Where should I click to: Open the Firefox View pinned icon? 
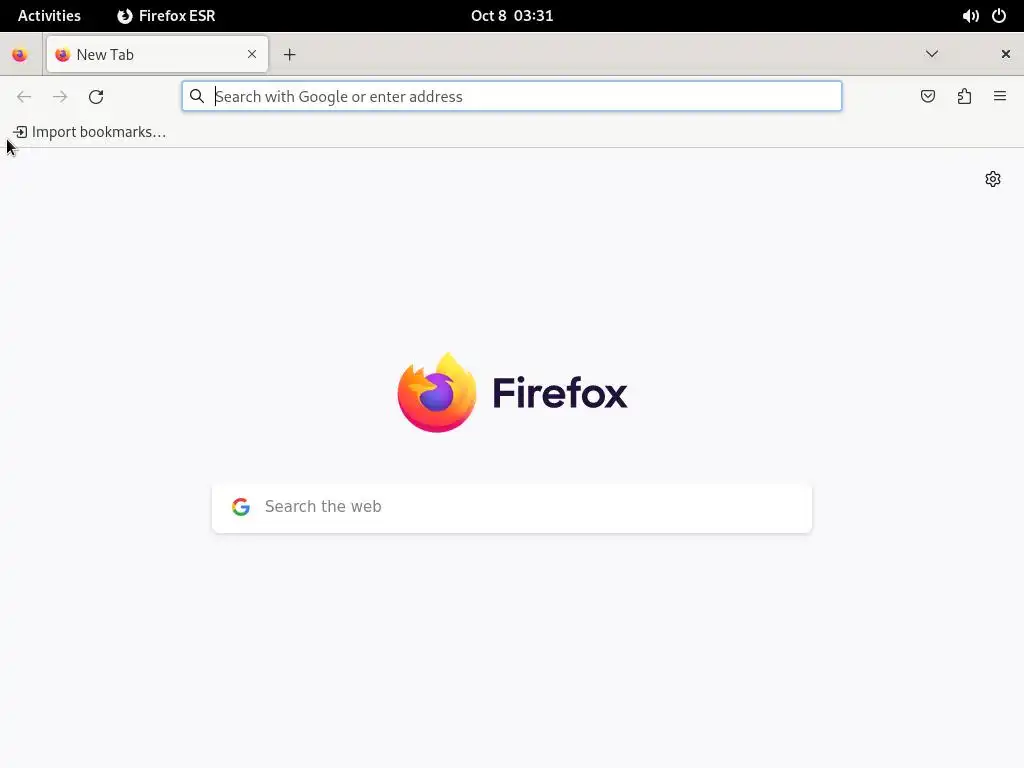[20, 55]
